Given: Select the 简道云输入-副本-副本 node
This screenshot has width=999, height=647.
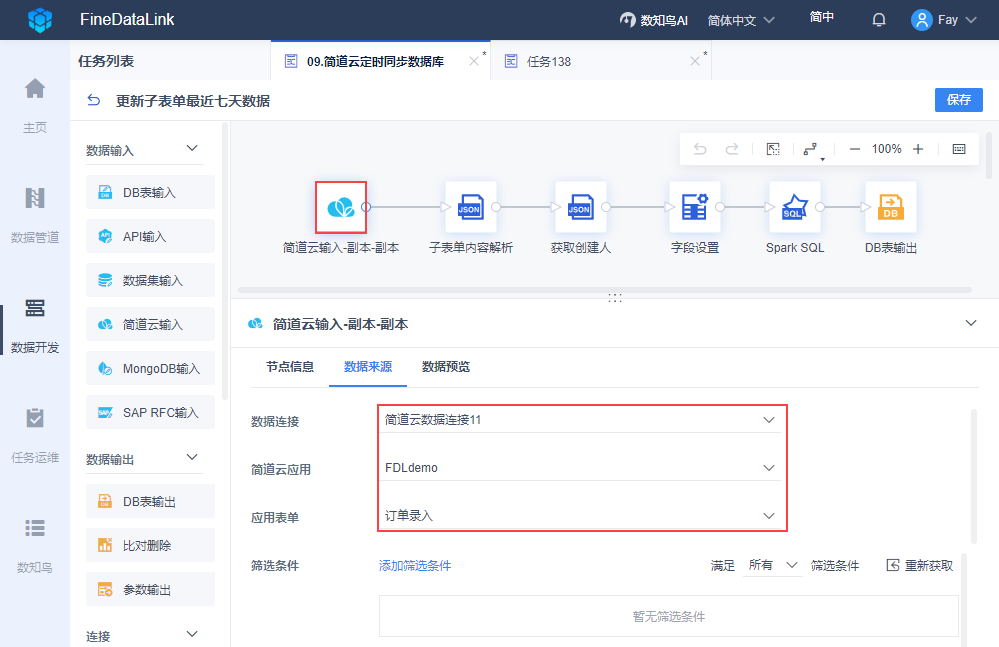Looking at the screenshot, I should tap(341, 207).
